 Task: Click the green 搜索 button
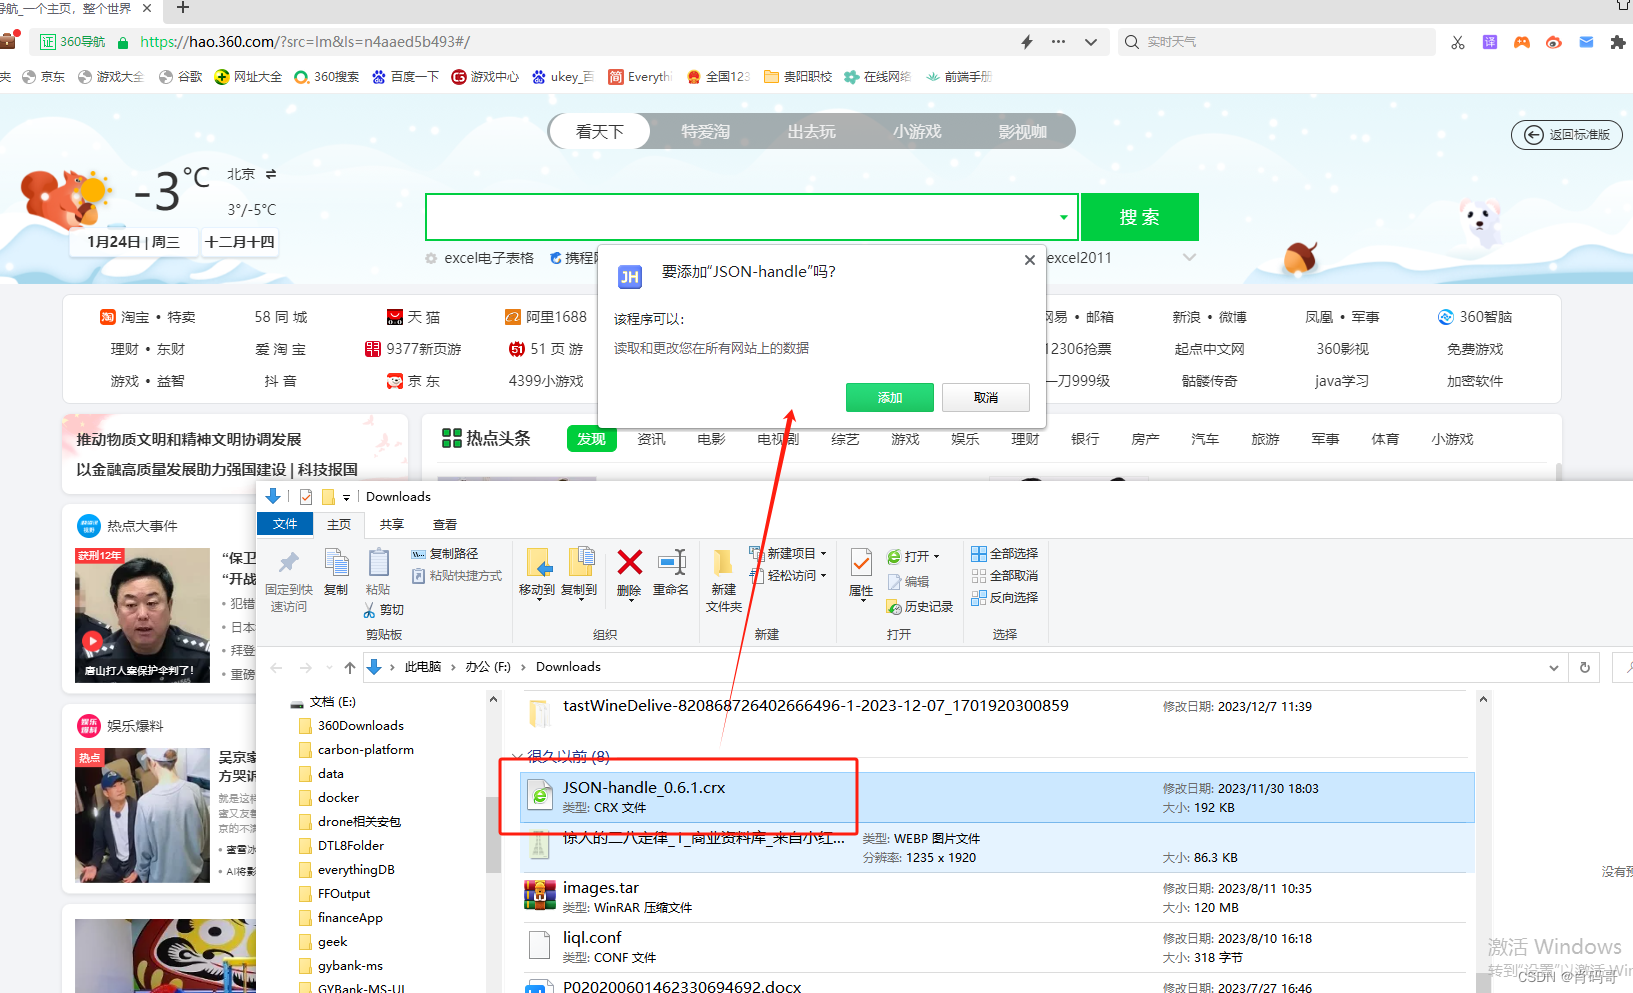[1139, 217]
